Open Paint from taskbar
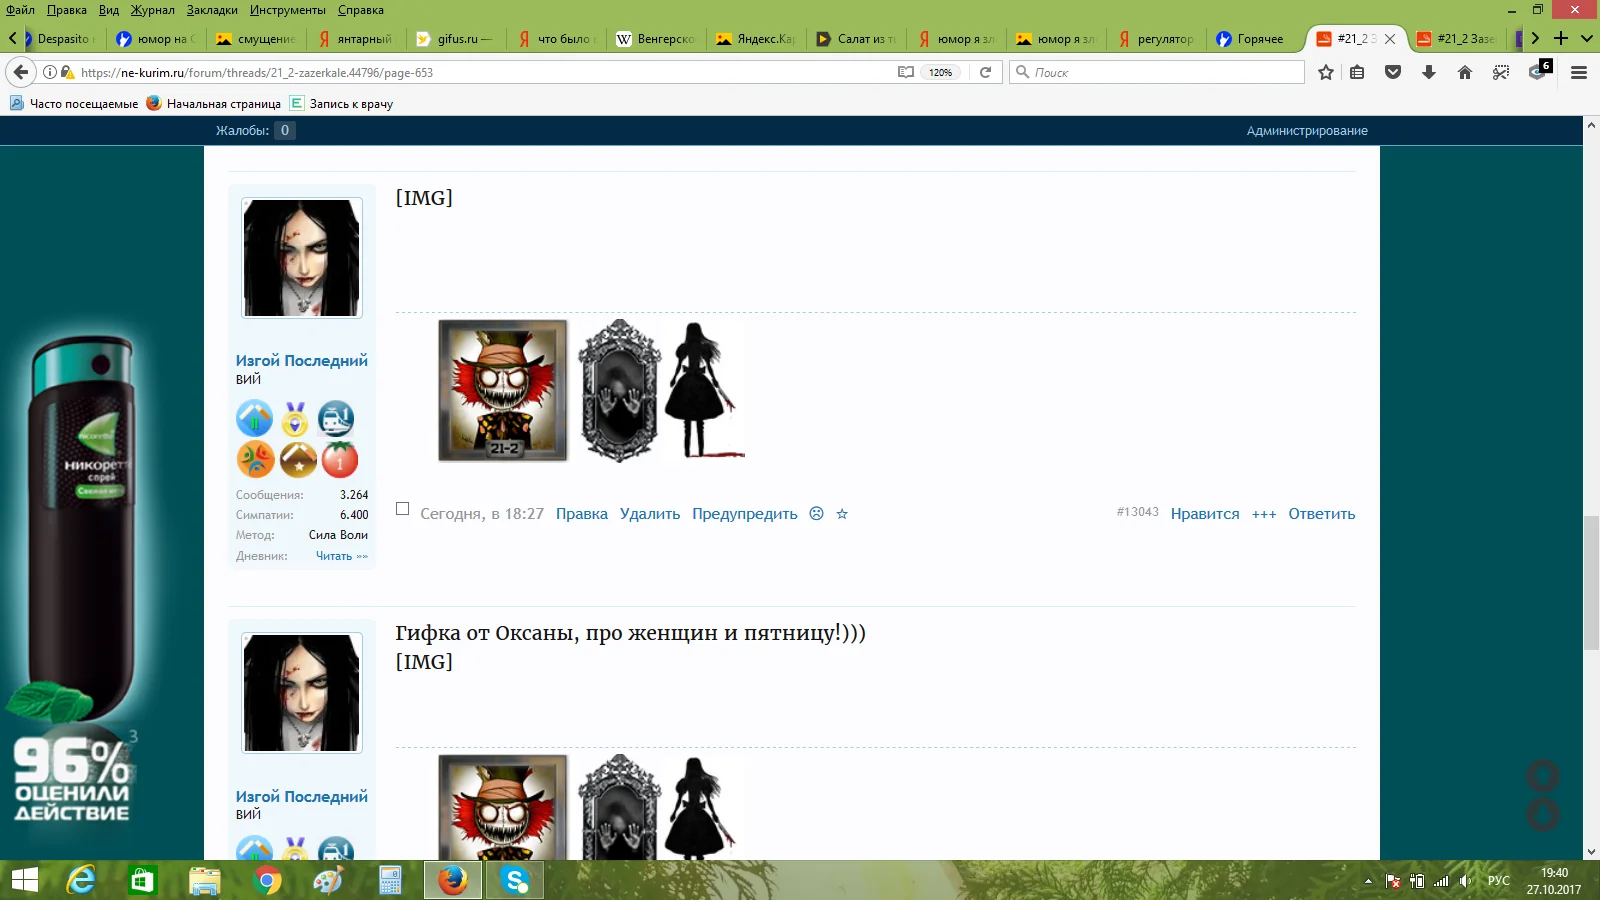 pyautogui.click(x=328, y=880)
